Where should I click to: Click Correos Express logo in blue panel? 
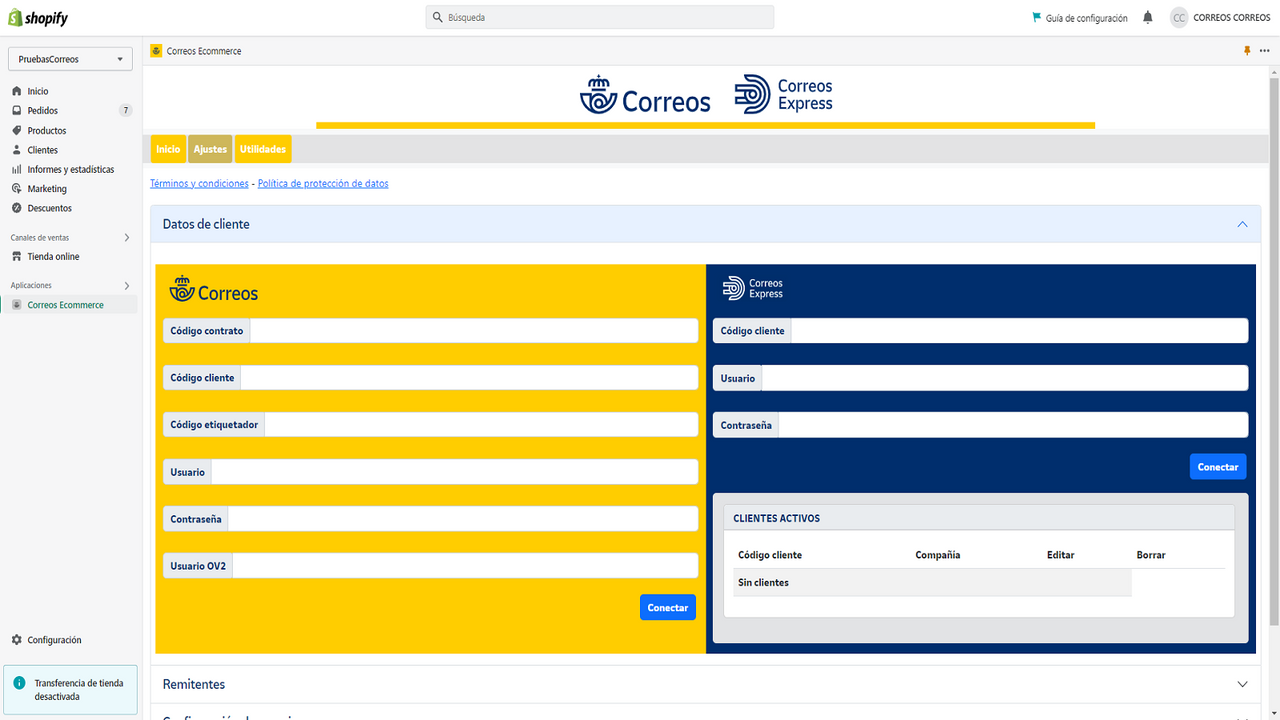tap(753, 288)
